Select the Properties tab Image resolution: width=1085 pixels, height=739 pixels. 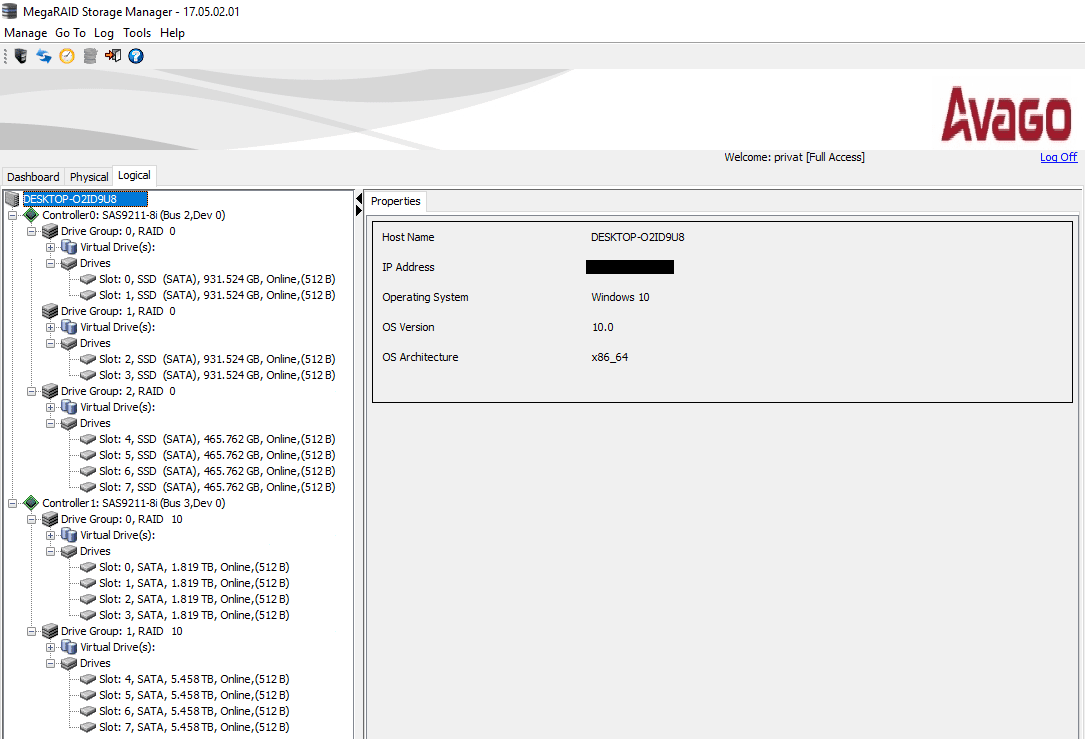point(396,201)
